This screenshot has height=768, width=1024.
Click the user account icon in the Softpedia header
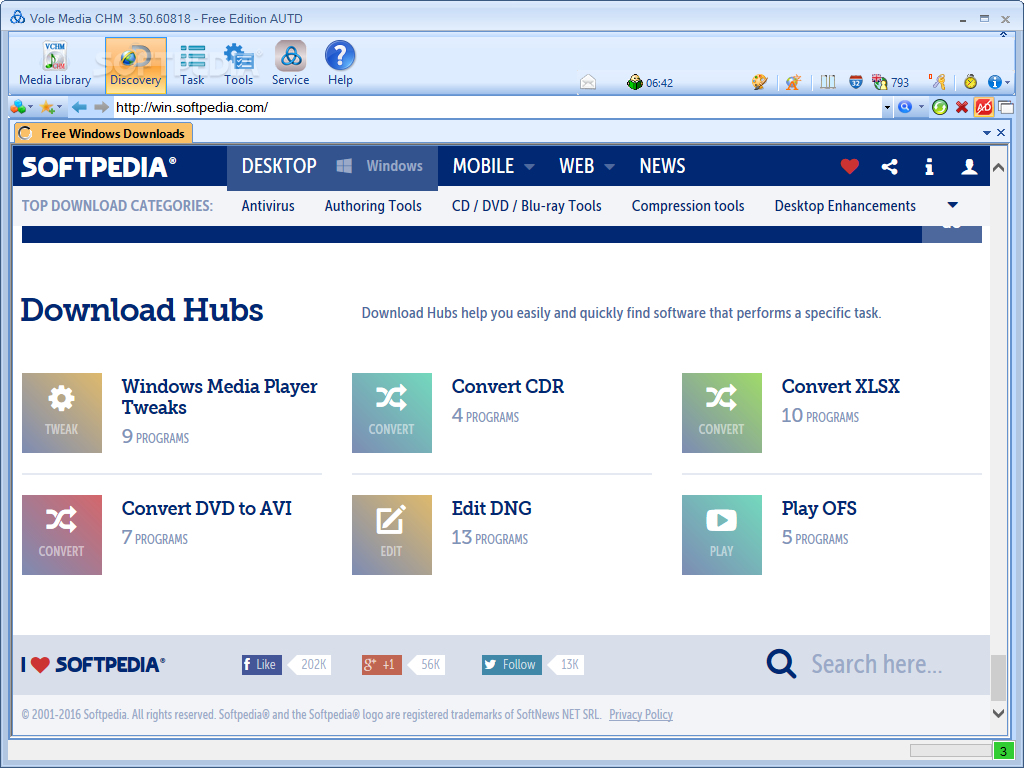(x=969, y=167)
